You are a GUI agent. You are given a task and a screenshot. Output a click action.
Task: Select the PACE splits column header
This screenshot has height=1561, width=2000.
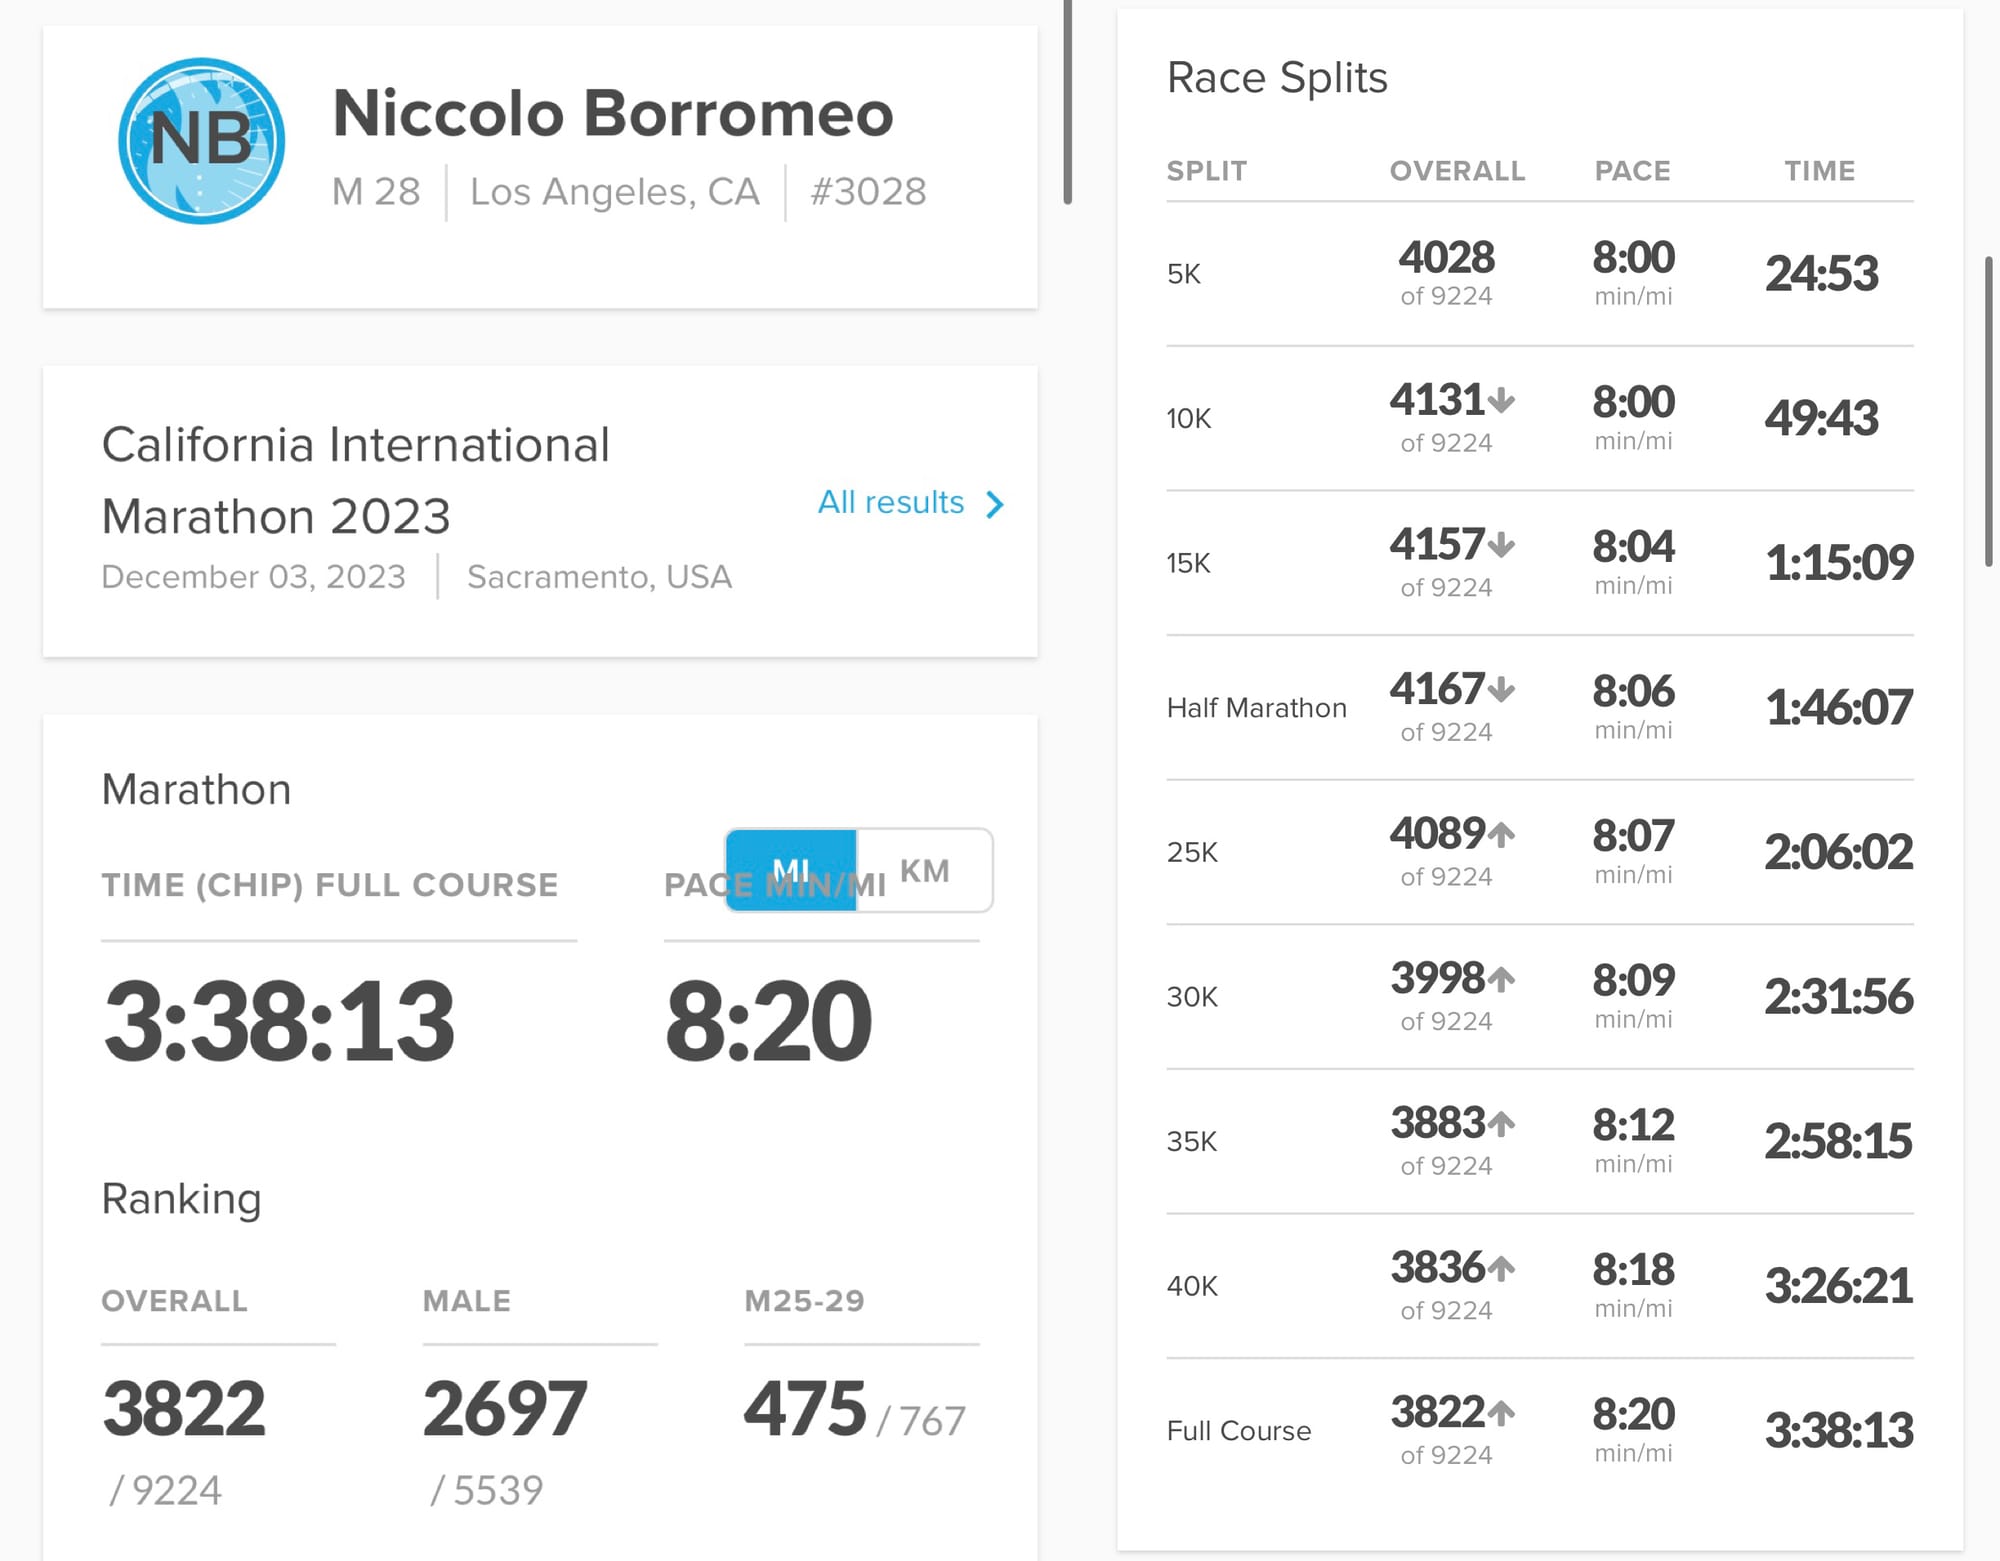1632,171
